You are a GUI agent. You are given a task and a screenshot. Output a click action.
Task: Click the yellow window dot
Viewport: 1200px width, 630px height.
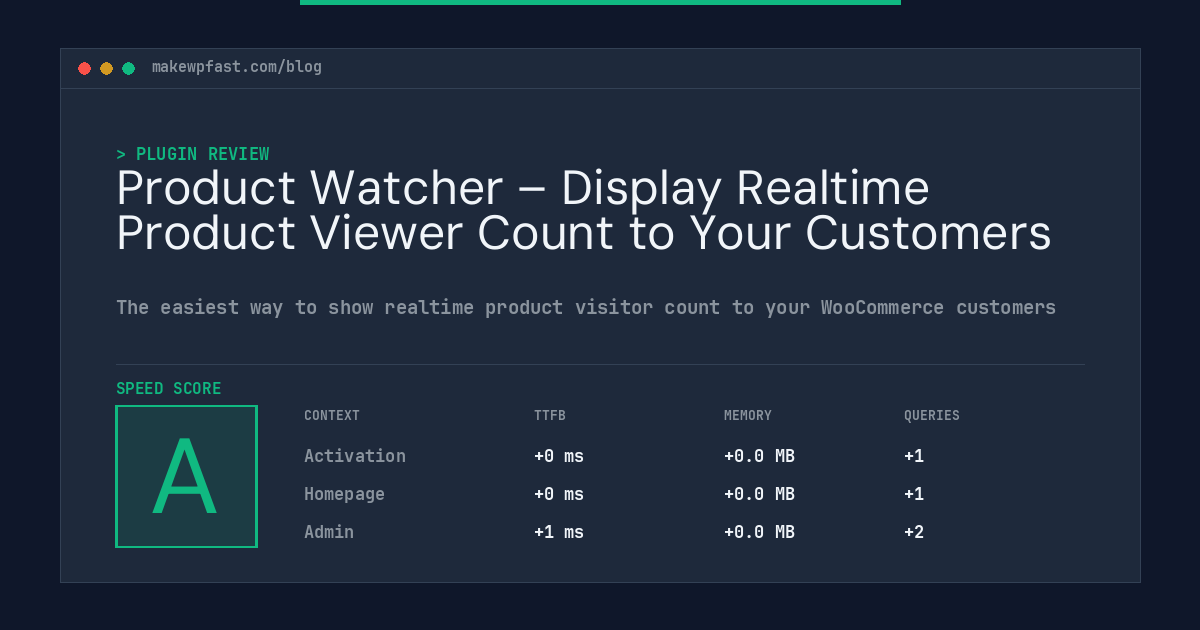pos(106,68)
